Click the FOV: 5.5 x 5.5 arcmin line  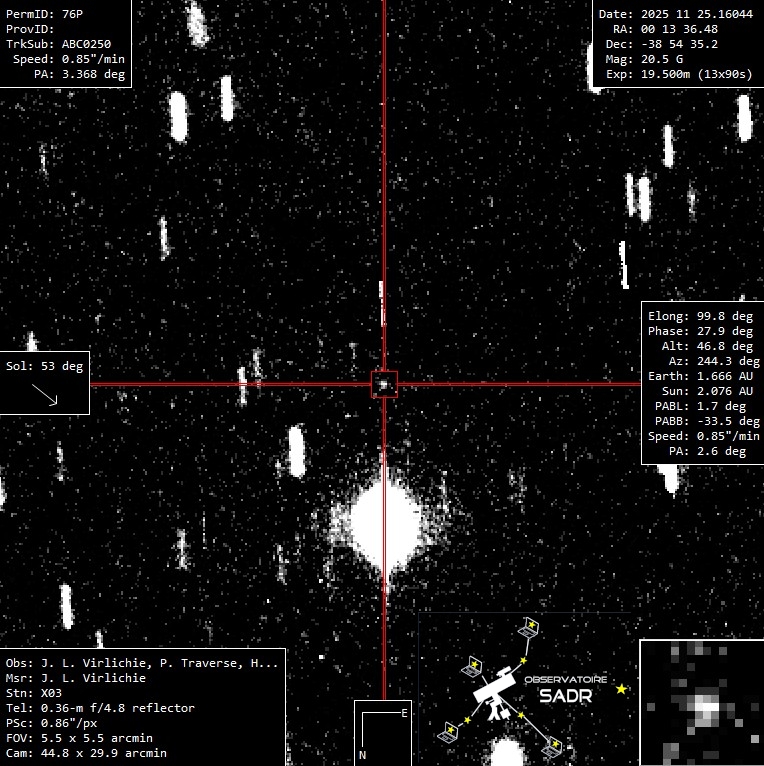(79, 738)
